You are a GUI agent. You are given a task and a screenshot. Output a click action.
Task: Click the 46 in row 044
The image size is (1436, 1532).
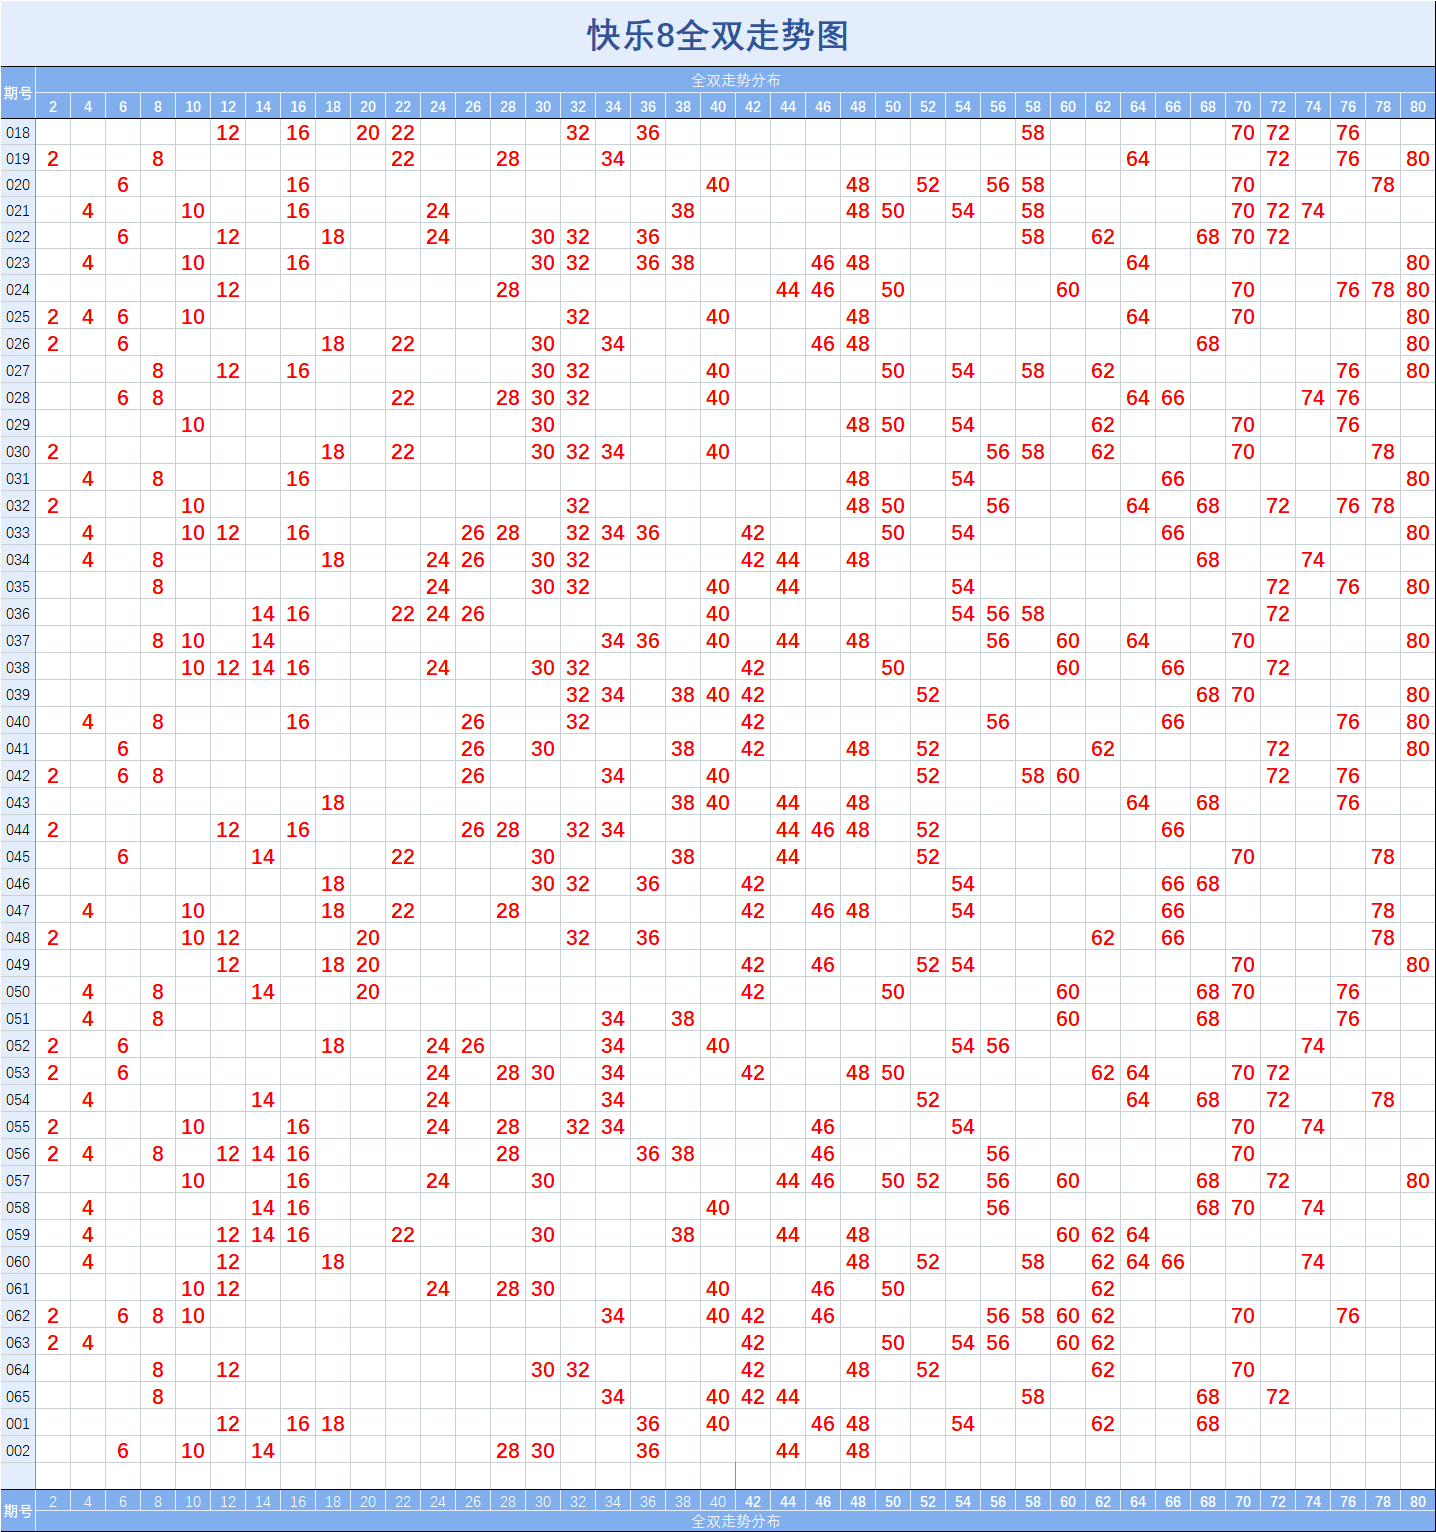[x=823, y=829]
